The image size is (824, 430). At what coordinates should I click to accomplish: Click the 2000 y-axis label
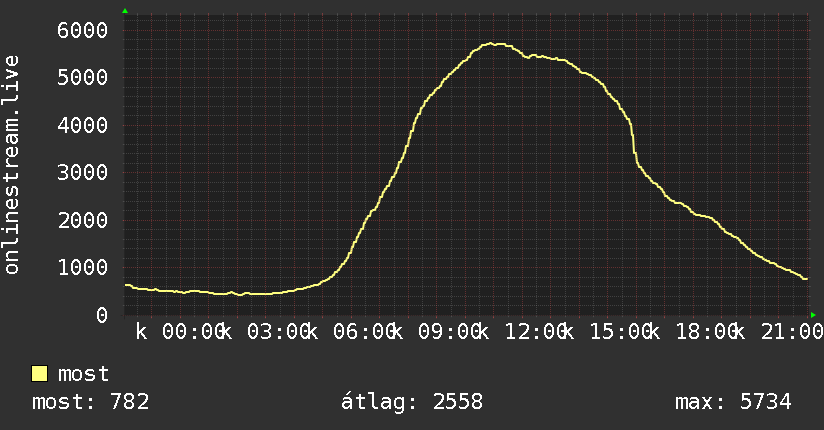click(x=83, y=220)
